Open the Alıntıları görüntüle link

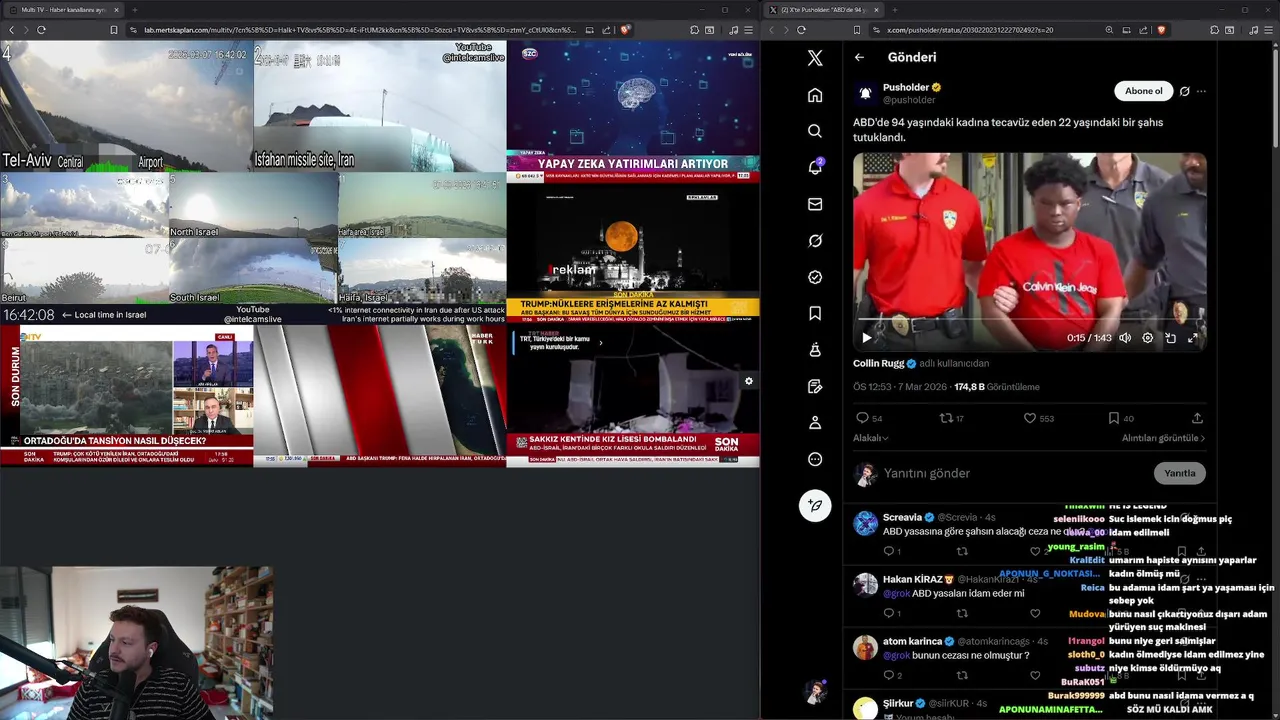pos(1163,438)
